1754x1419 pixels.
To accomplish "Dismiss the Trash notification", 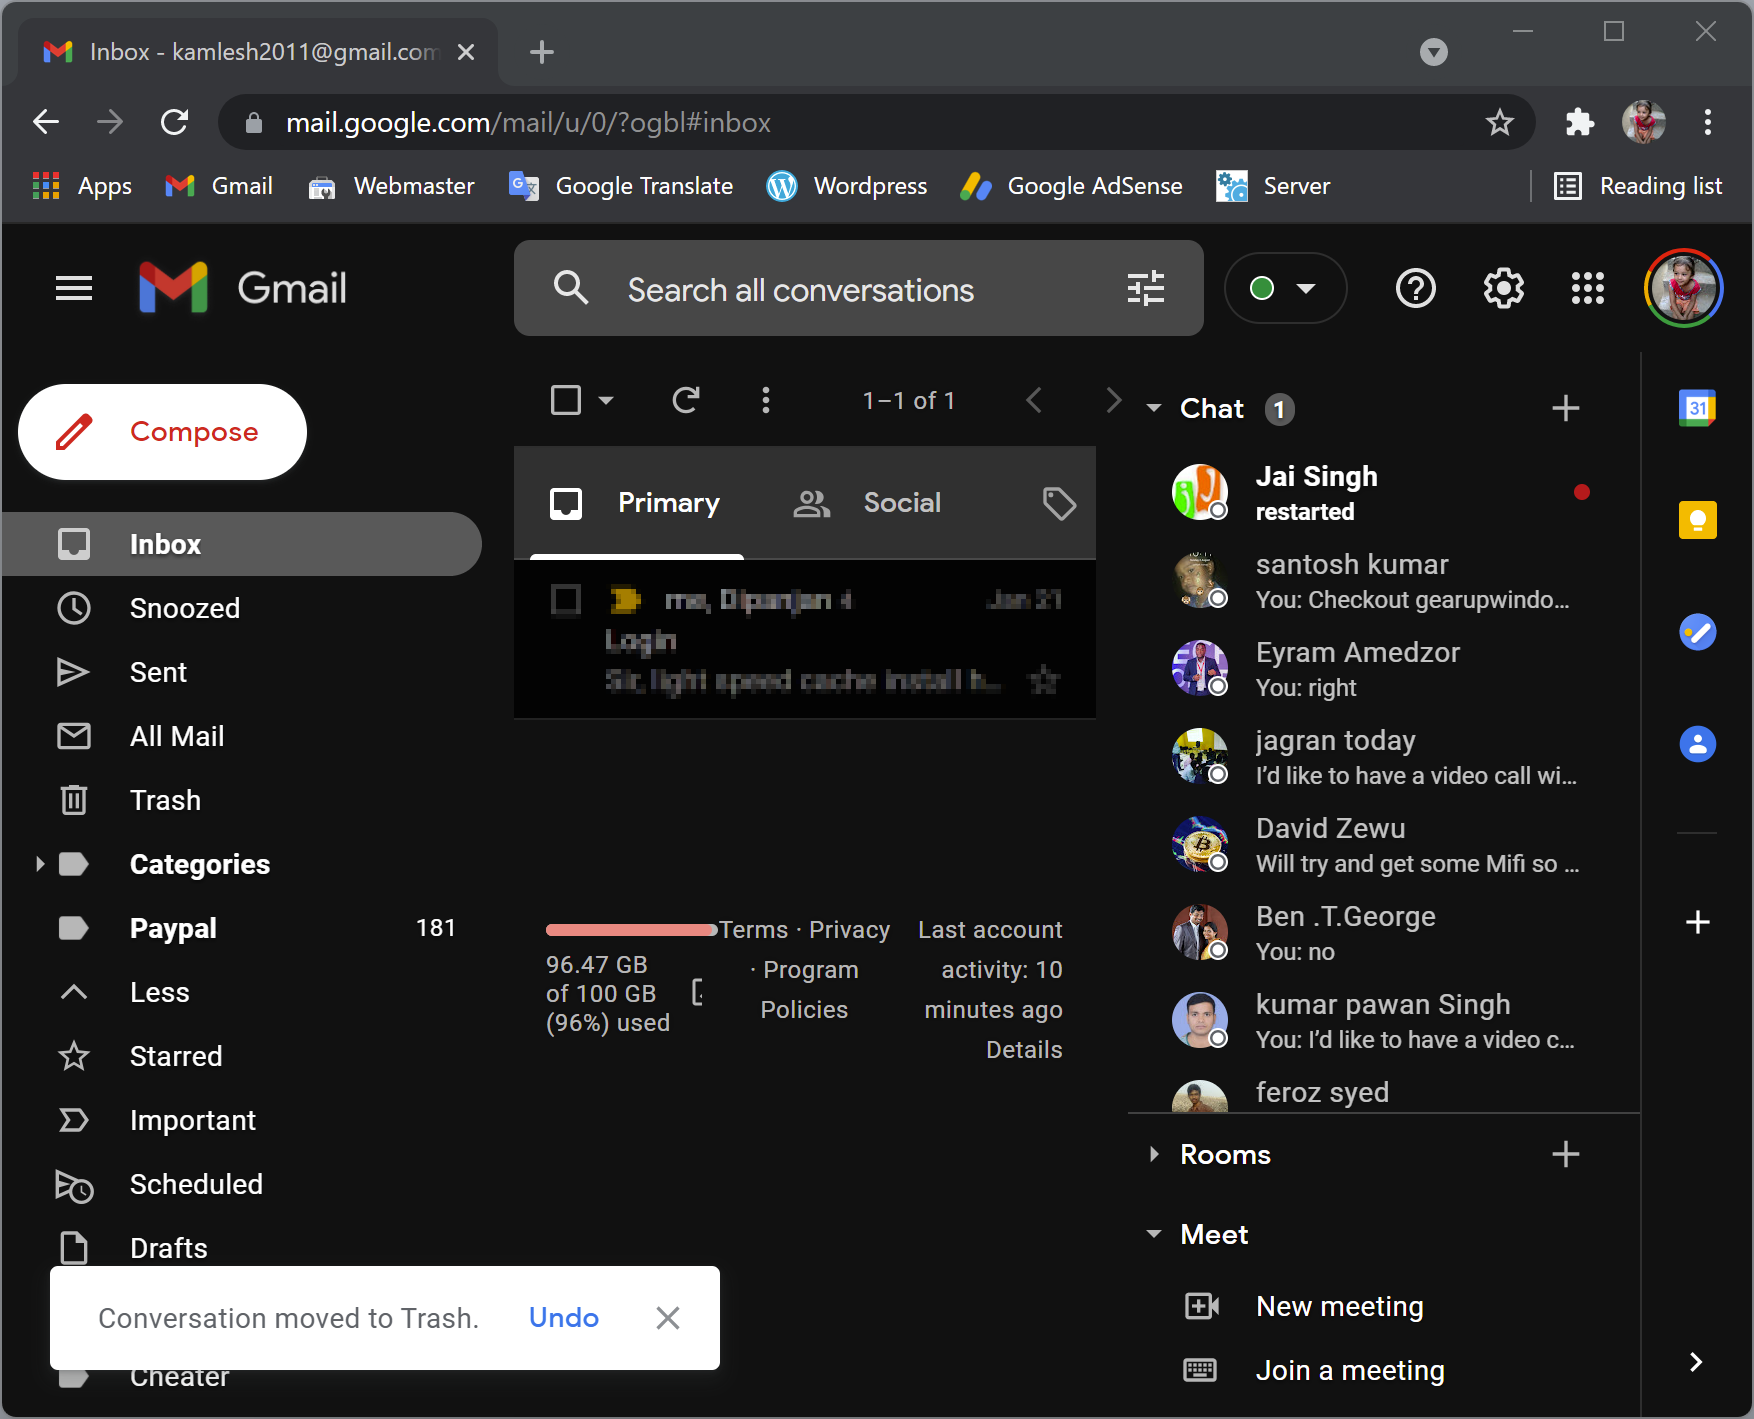I will (x=668, y=1318).
